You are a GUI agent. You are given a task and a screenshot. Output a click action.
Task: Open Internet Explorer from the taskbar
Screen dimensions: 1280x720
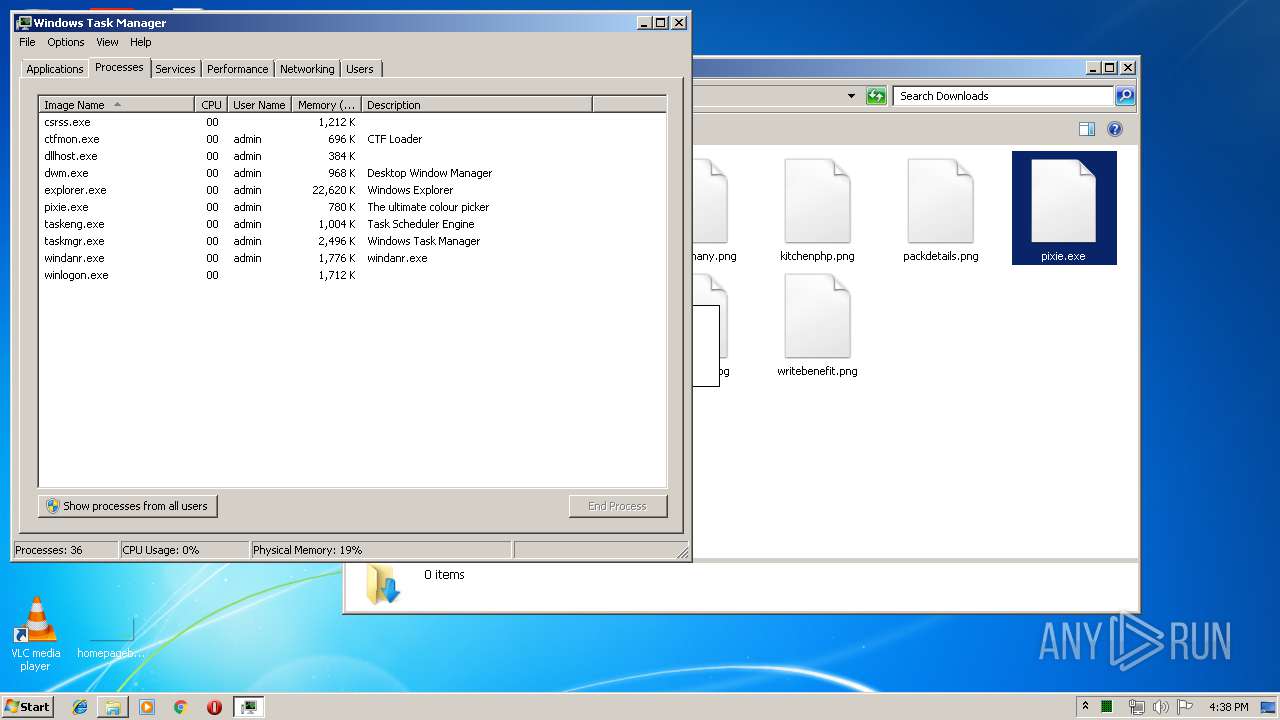(80, 707)
